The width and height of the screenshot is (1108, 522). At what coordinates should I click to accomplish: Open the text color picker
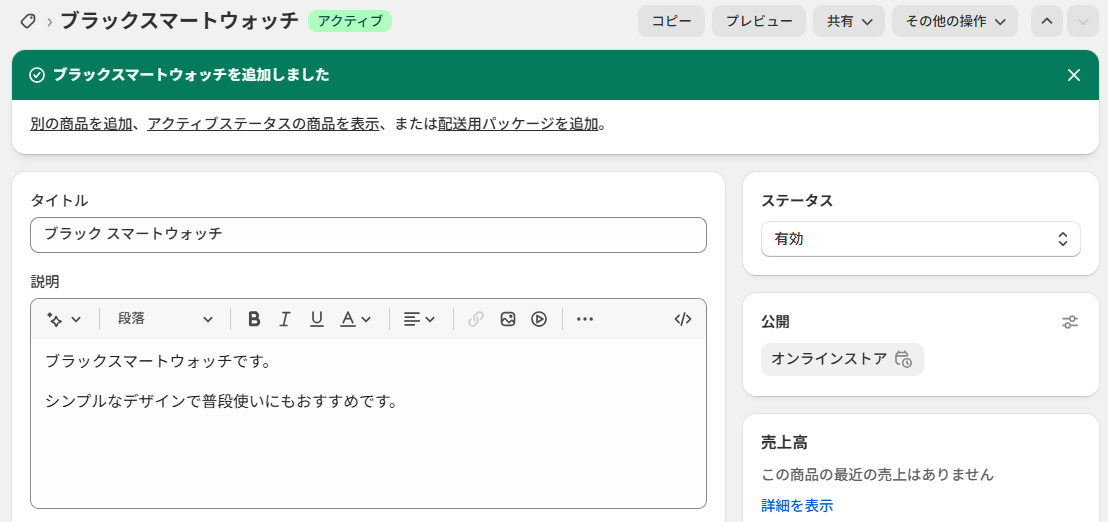pos(355,319)
